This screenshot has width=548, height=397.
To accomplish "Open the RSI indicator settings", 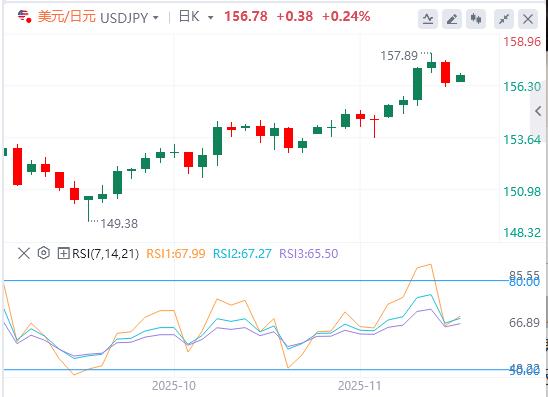I will (x=44, y=253).
